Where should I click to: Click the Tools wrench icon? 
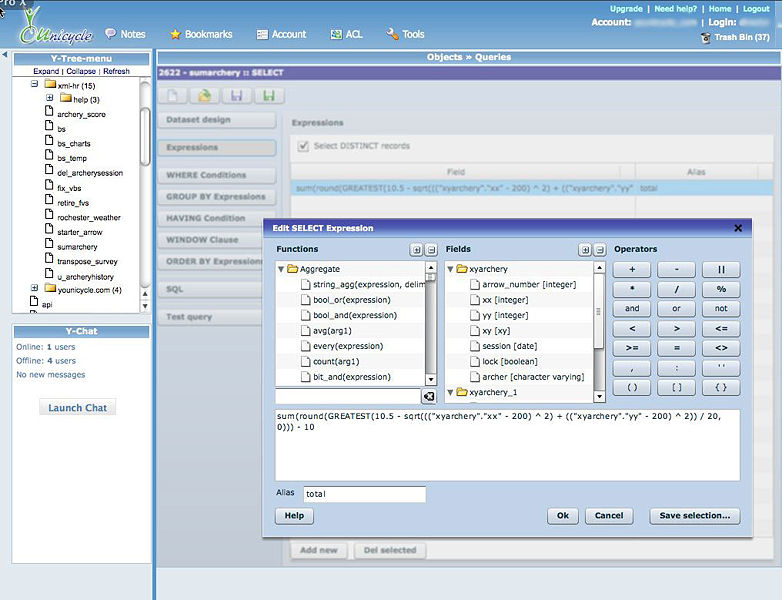tap(392, 34)
